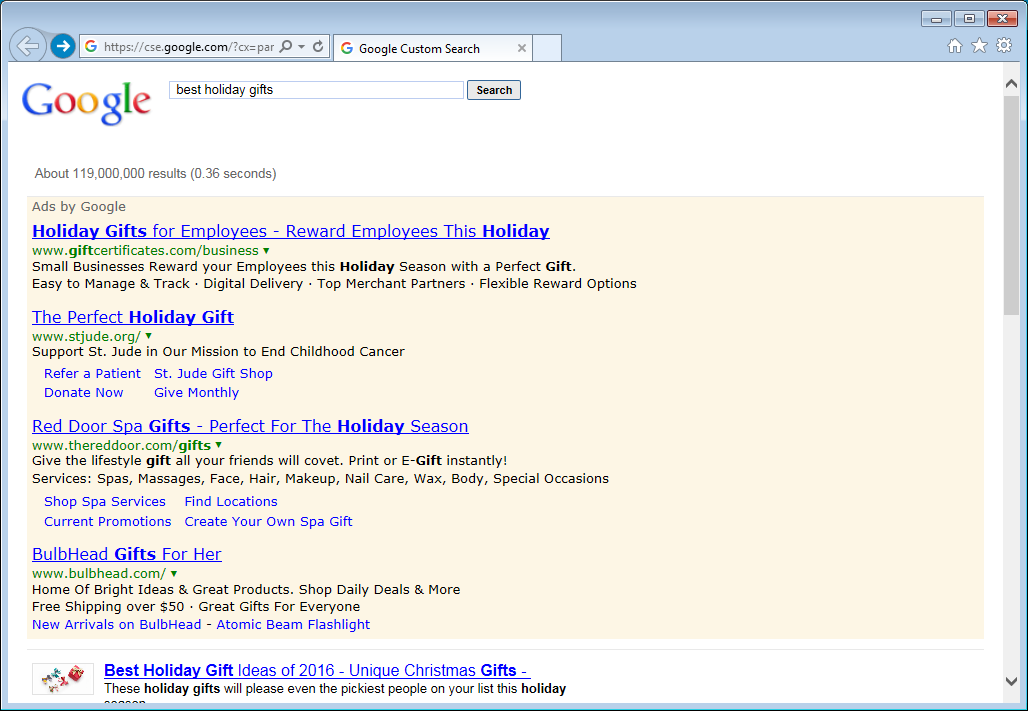Click the search magnifier in address bar
Screen dimensions: 1028x711
coord(286,47)
